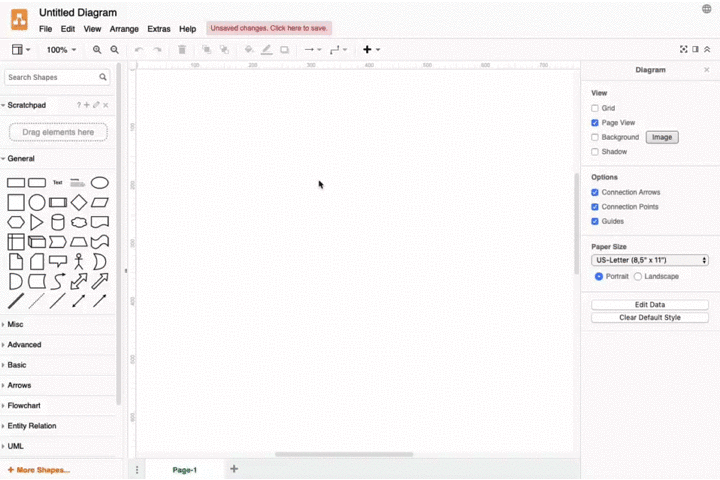Click the search magnifier in Search Shapes
The image size is (720, 480).
click(103, 77)
